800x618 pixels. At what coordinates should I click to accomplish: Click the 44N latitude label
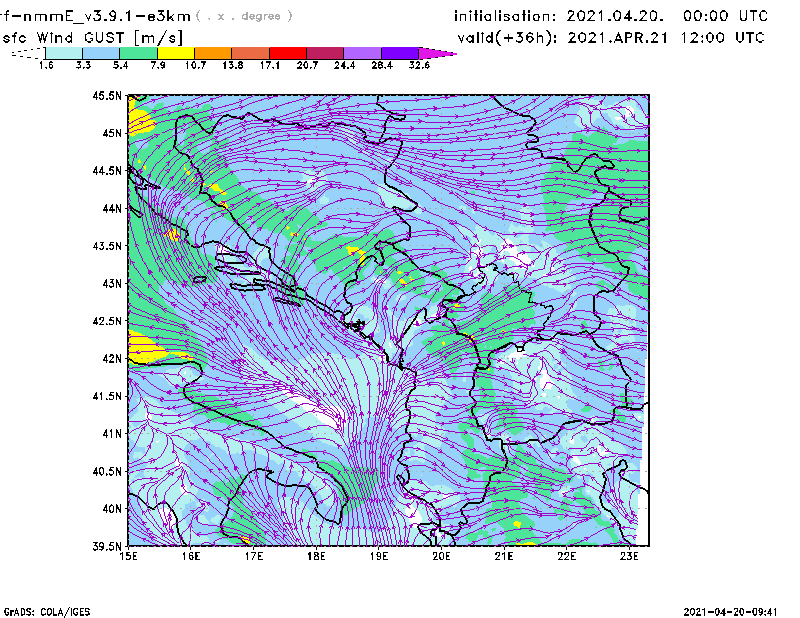coord(112,208)
